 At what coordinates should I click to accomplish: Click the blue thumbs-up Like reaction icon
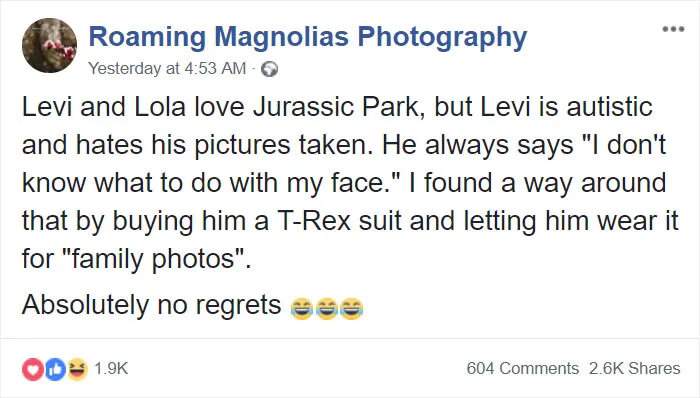tap(55, 369)
